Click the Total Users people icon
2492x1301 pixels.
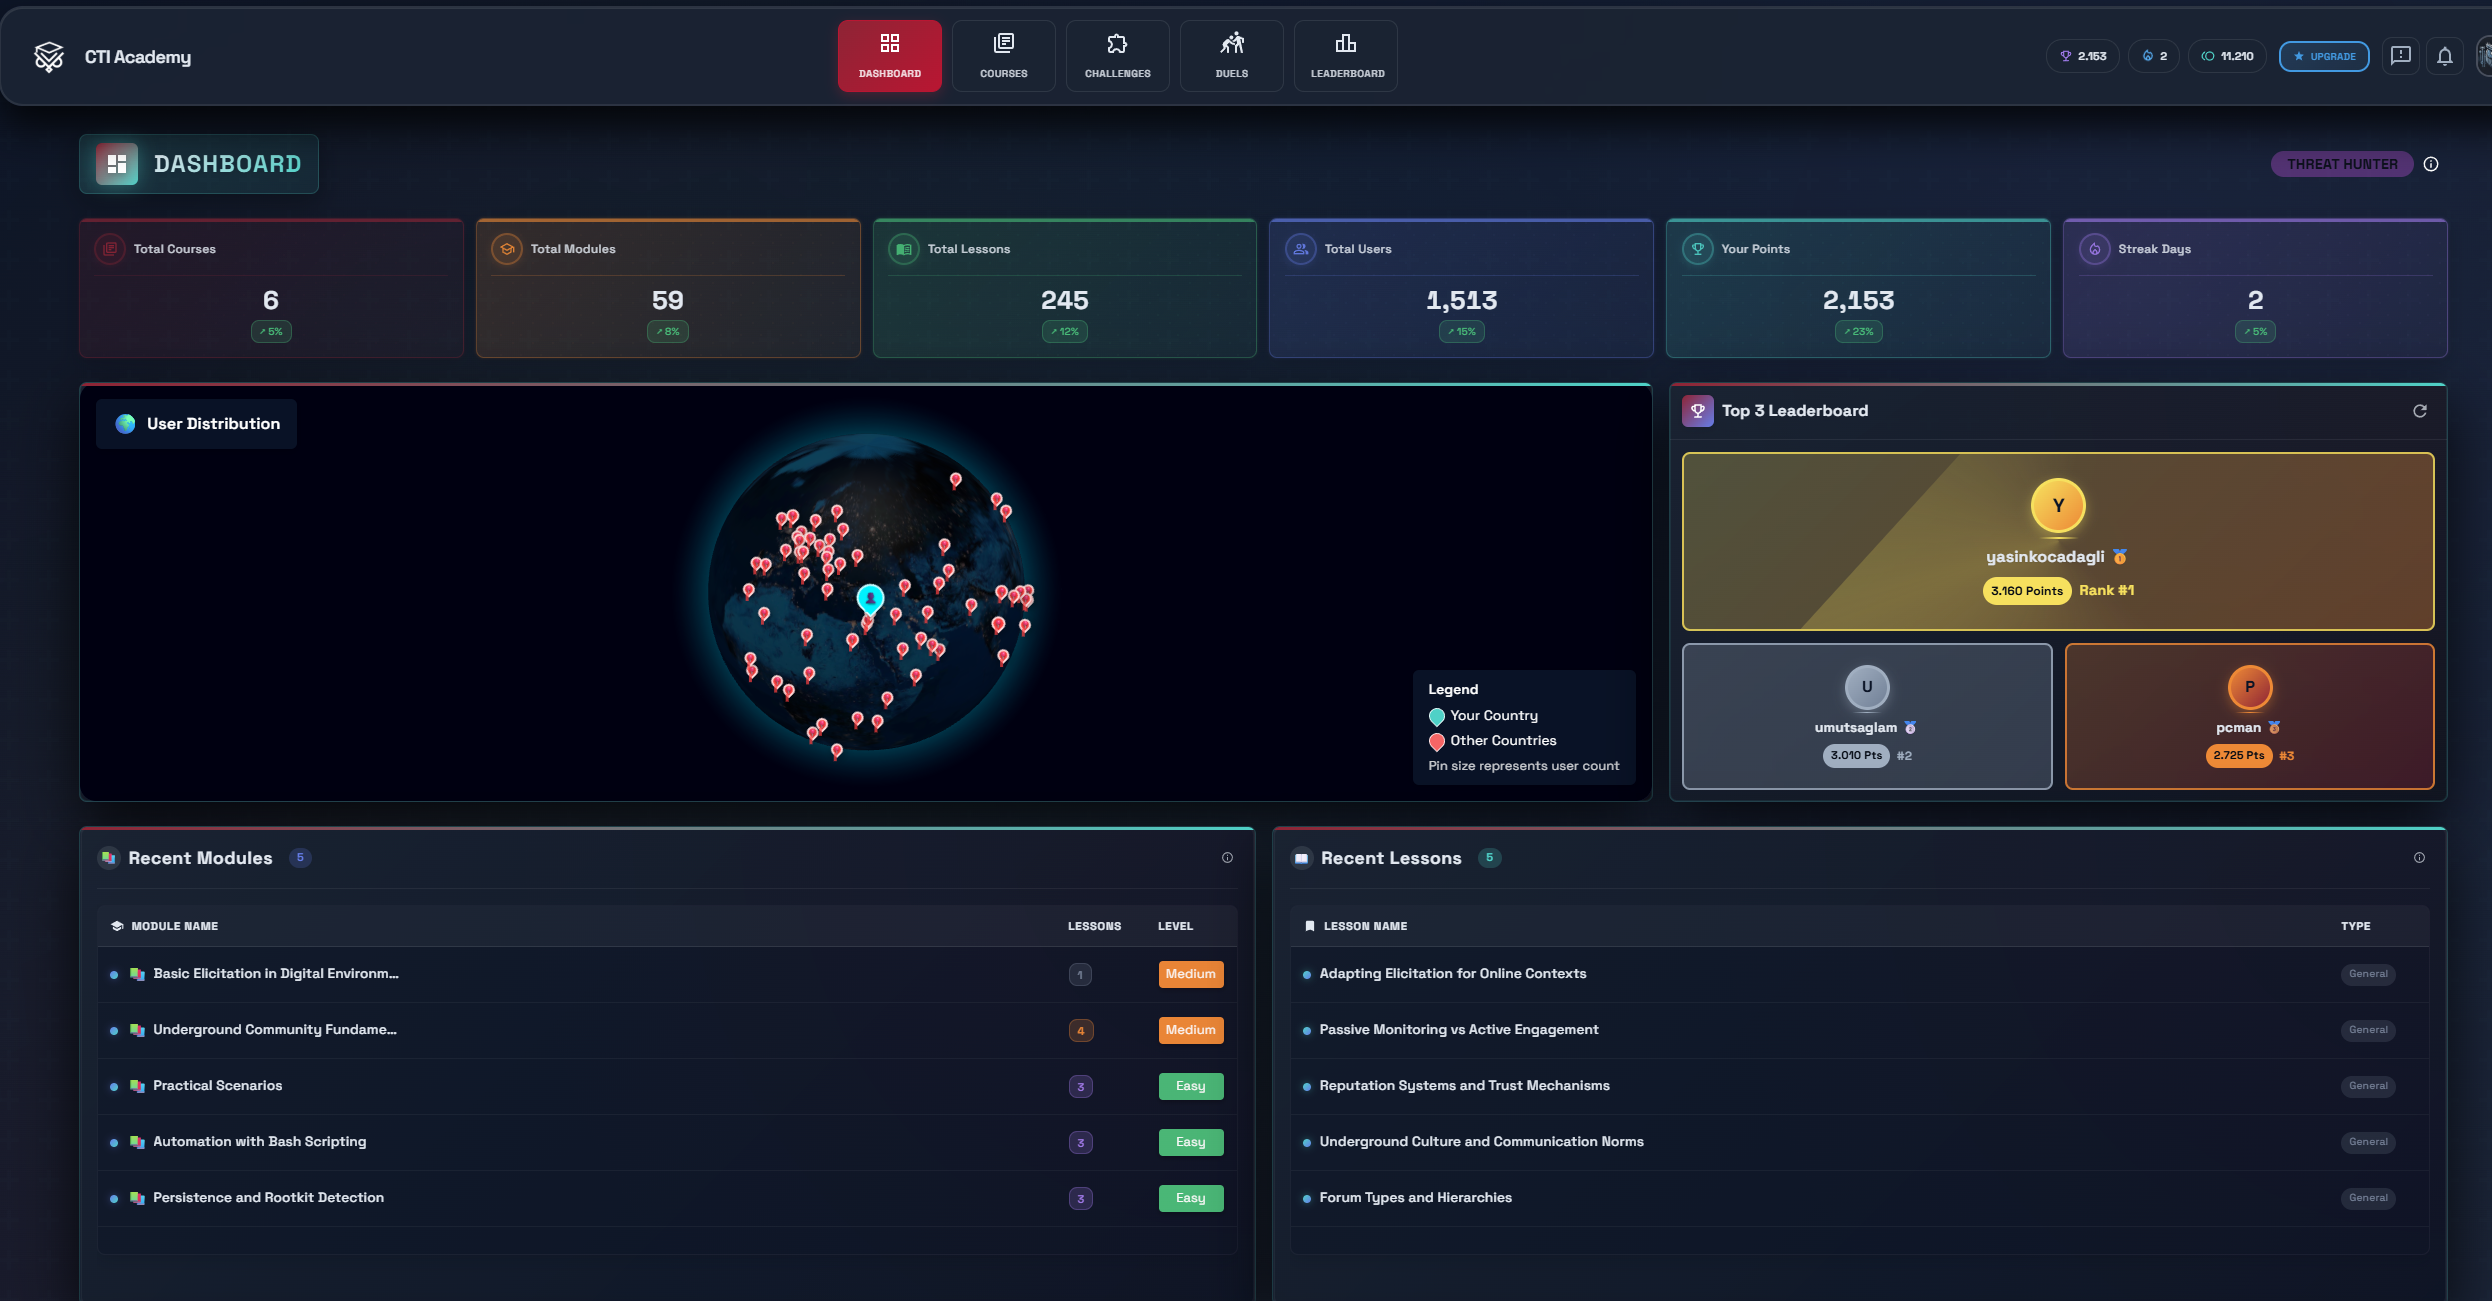coord(1301,249)
